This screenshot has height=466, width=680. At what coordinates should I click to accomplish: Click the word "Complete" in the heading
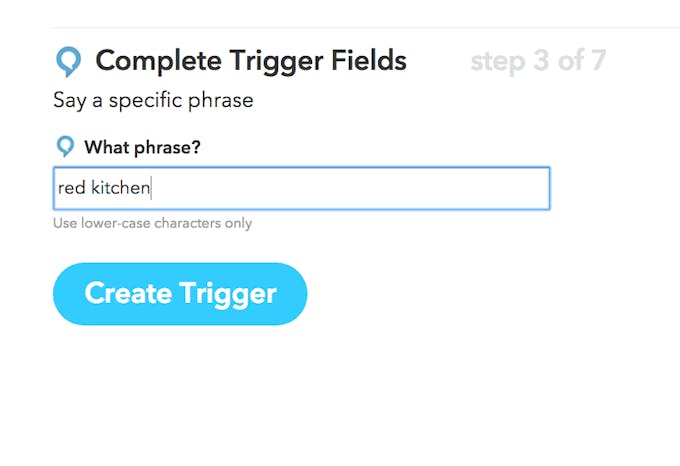point(158,61)
